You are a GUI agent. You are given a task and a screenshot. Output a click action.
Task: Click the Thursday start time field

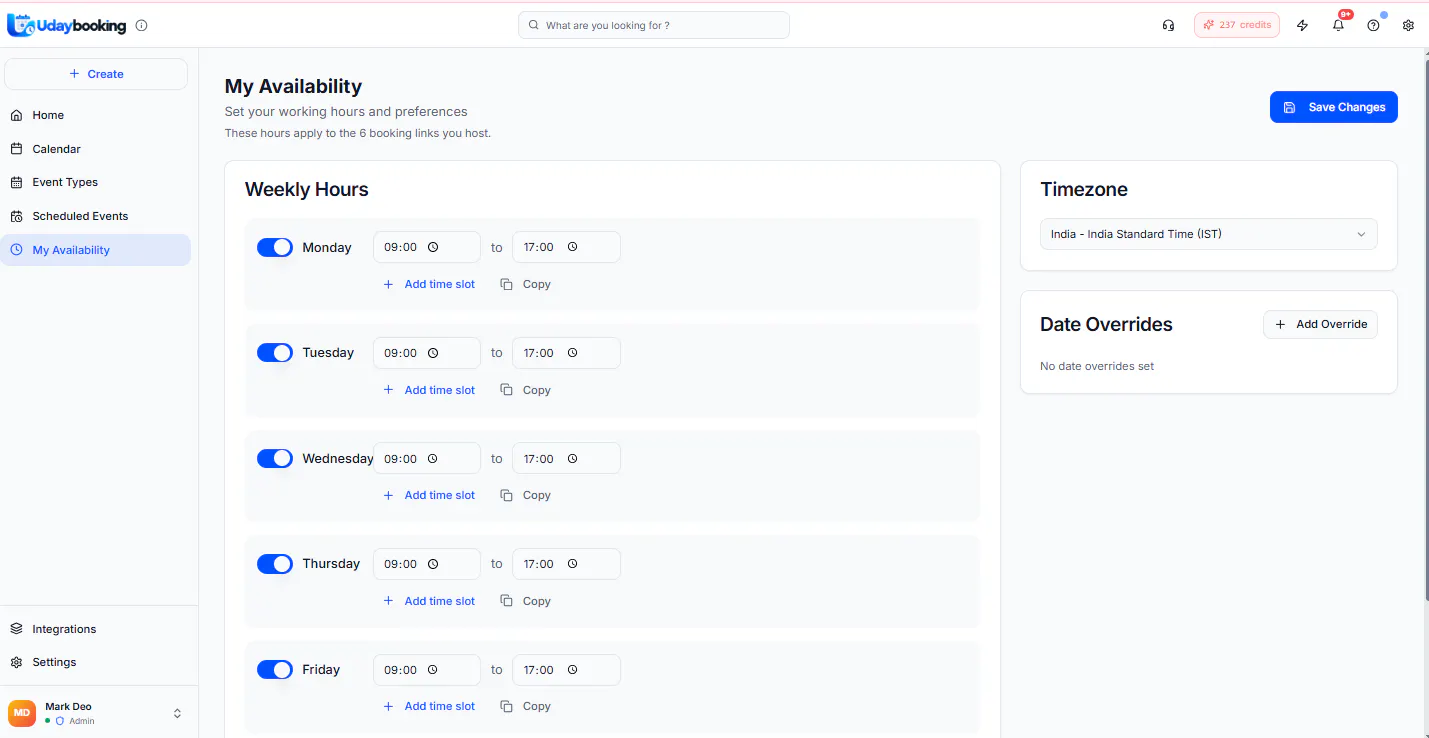click(427, 564)
